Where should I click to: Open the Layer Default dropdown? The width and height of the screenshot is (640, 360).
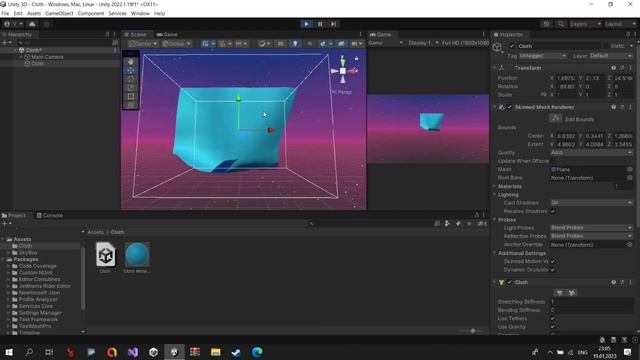[x=611, y=56]
